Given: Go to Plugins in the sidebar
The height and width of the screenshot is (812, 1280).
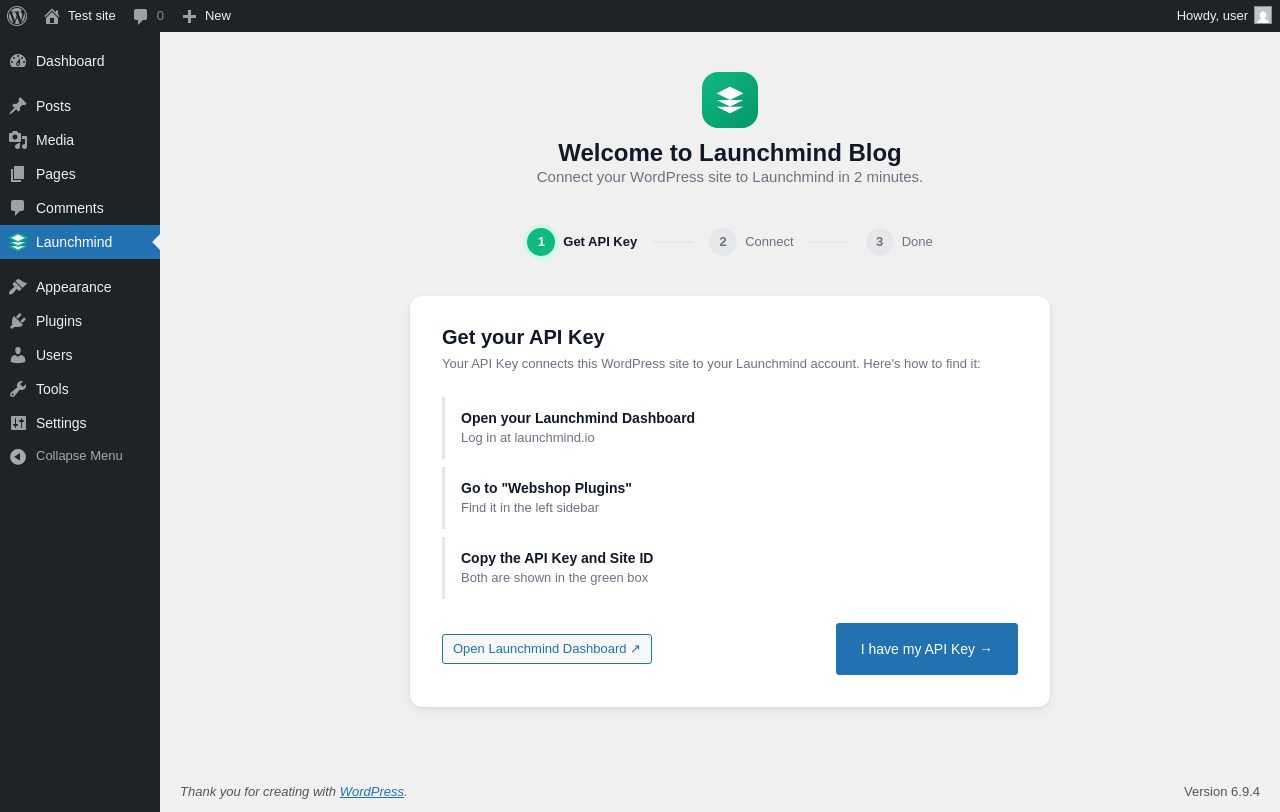Looking at the screenshot, I should [x=80, y=321].
